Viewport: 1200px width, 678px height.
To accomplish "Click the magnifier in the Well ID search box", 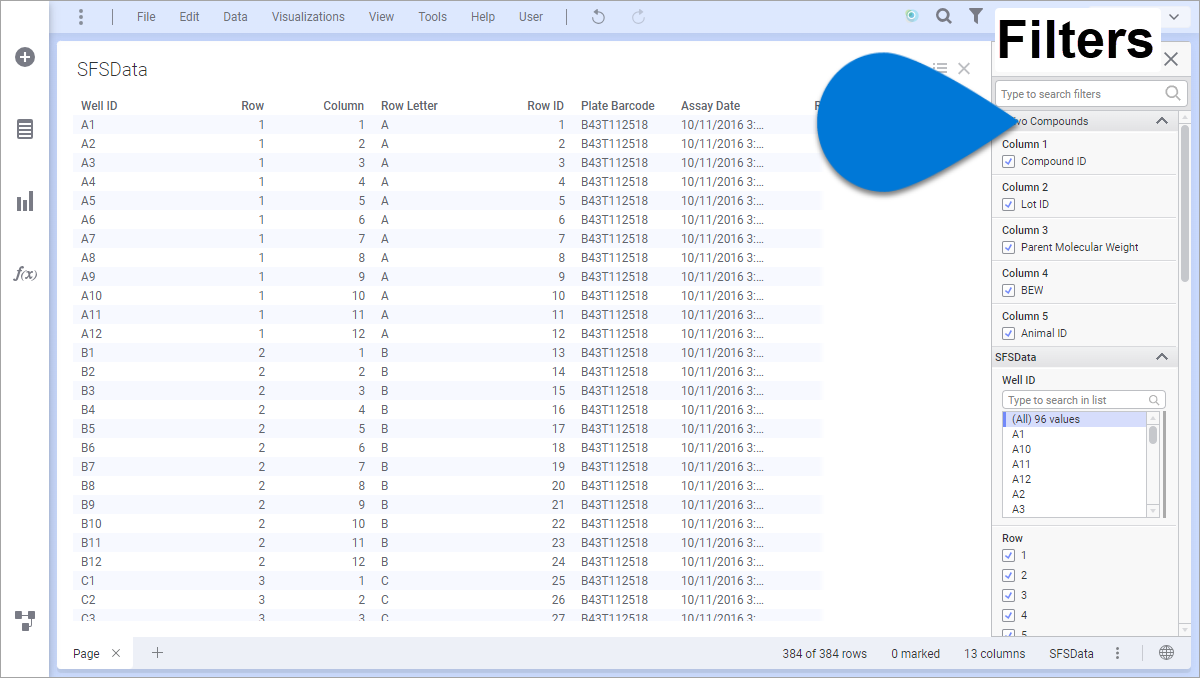I will click(x=1155, y=400).
